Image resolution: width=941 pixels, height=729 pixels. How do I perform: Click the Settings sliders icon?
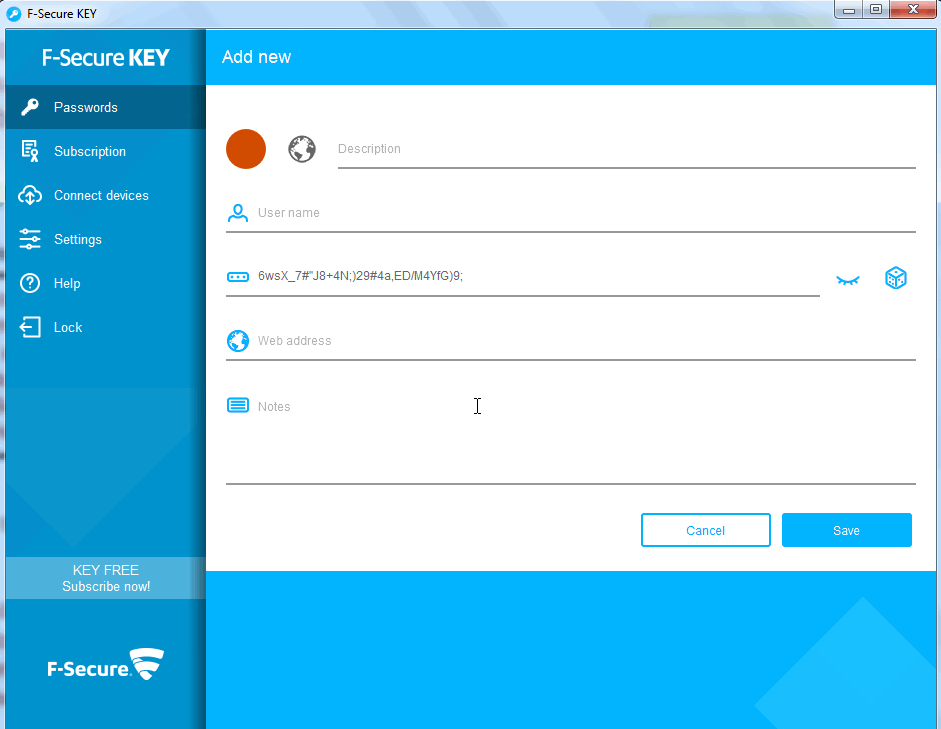pos(29,239)
